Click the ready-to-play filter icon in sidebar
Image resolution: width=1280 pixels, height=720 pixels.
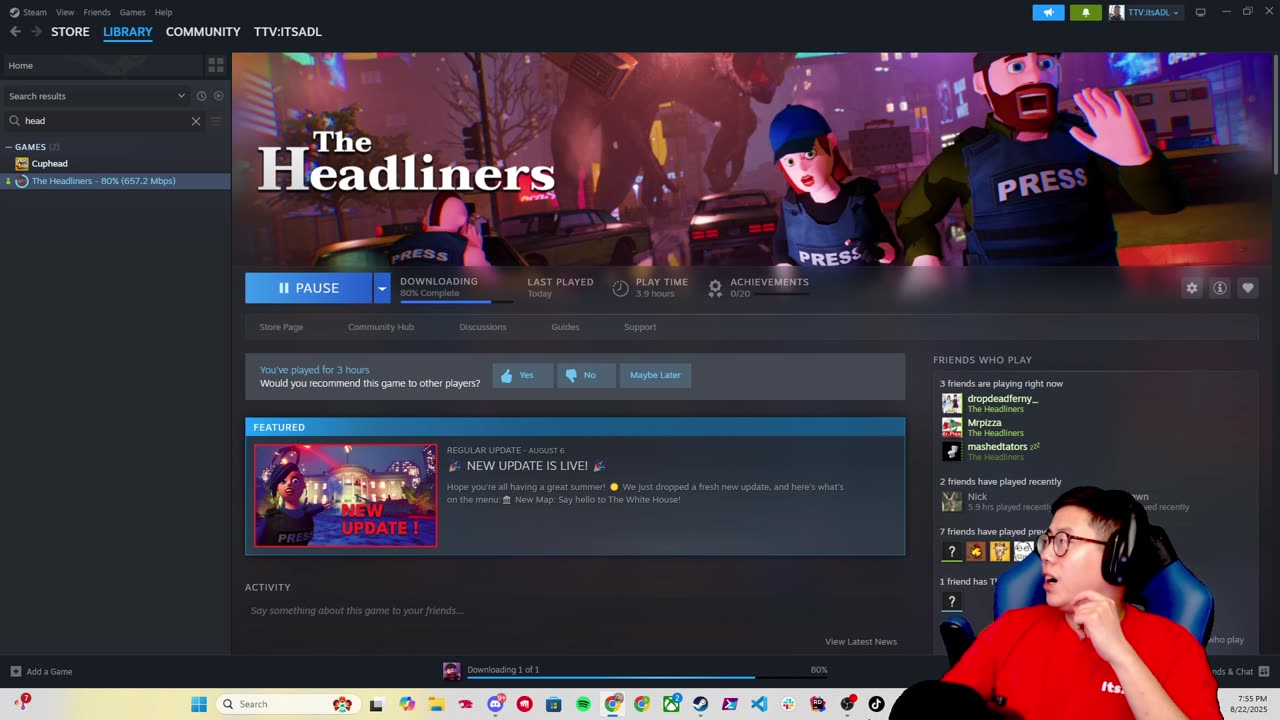(x=218, y=96)
